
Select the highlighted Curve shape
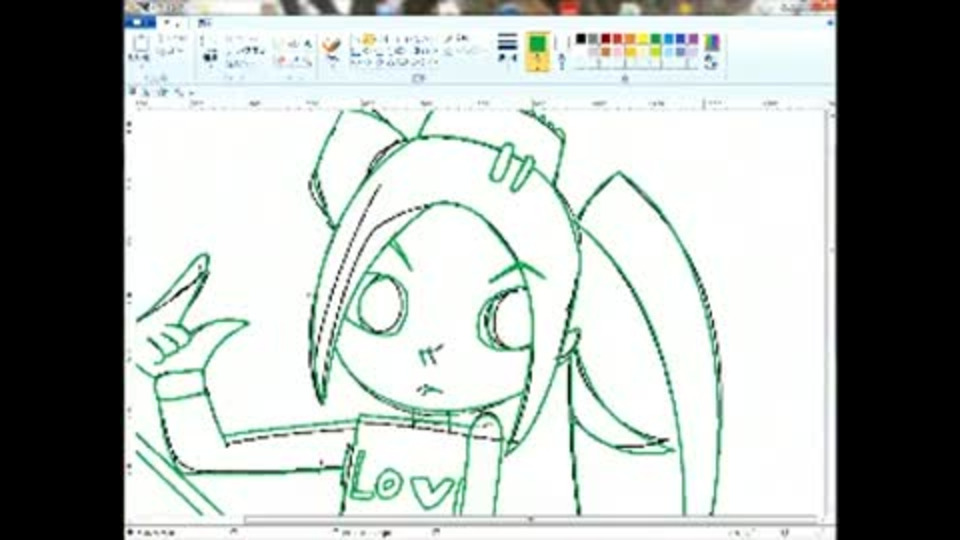coord(369,39)
